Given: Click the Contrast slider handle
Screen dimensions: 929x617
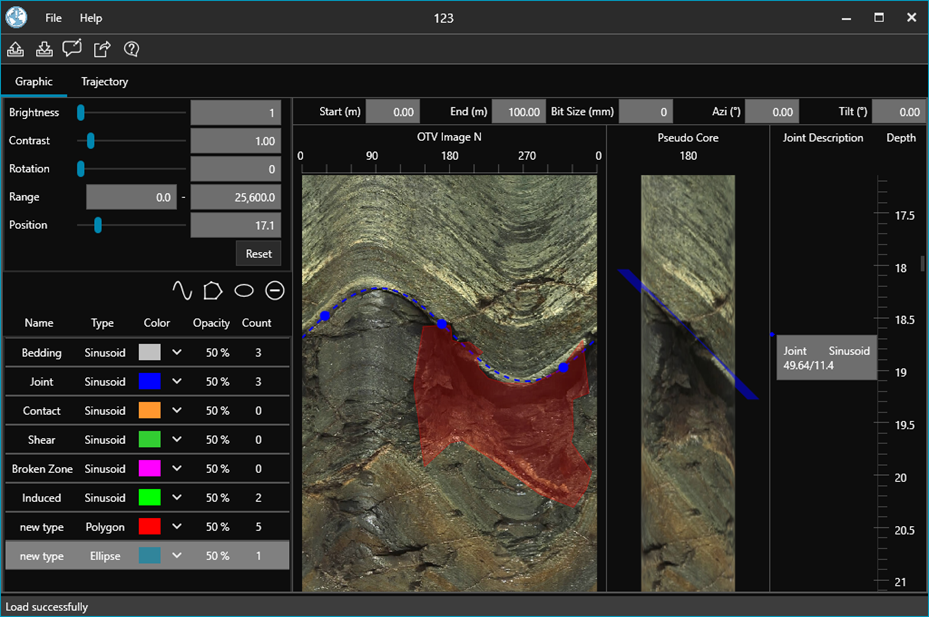Looking at the screenshot, I should pos(91,141).
